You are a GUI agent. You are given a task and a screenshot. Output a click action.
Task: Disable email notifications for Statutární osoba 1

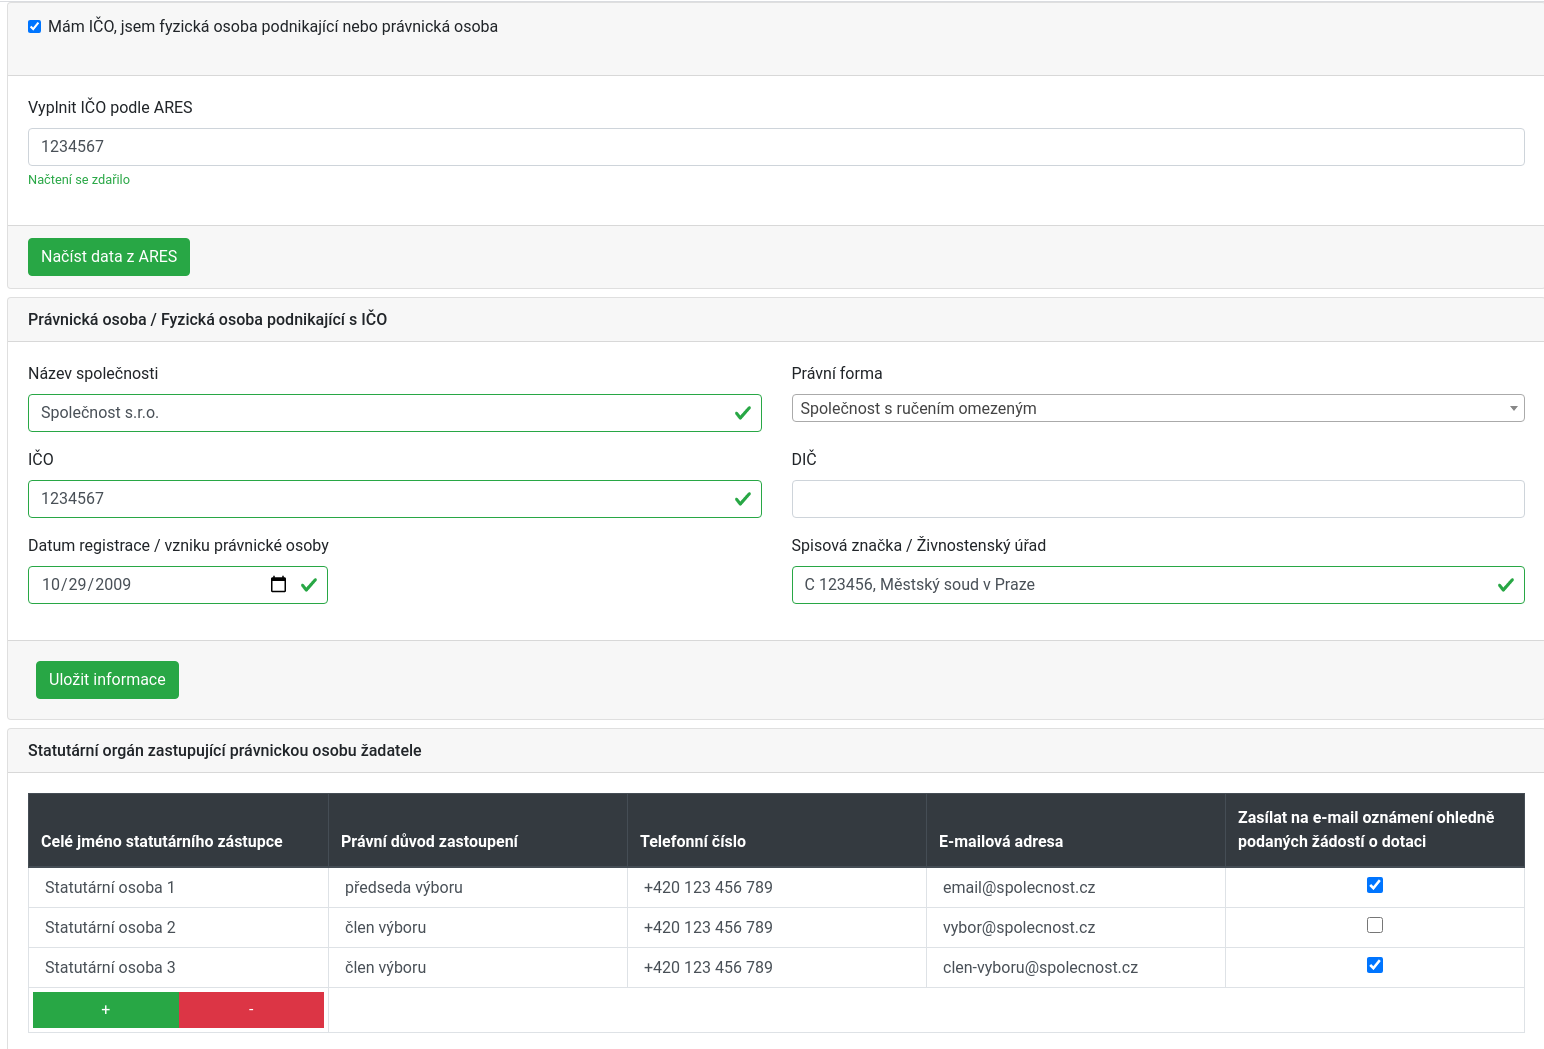(x=1374, y=885)
